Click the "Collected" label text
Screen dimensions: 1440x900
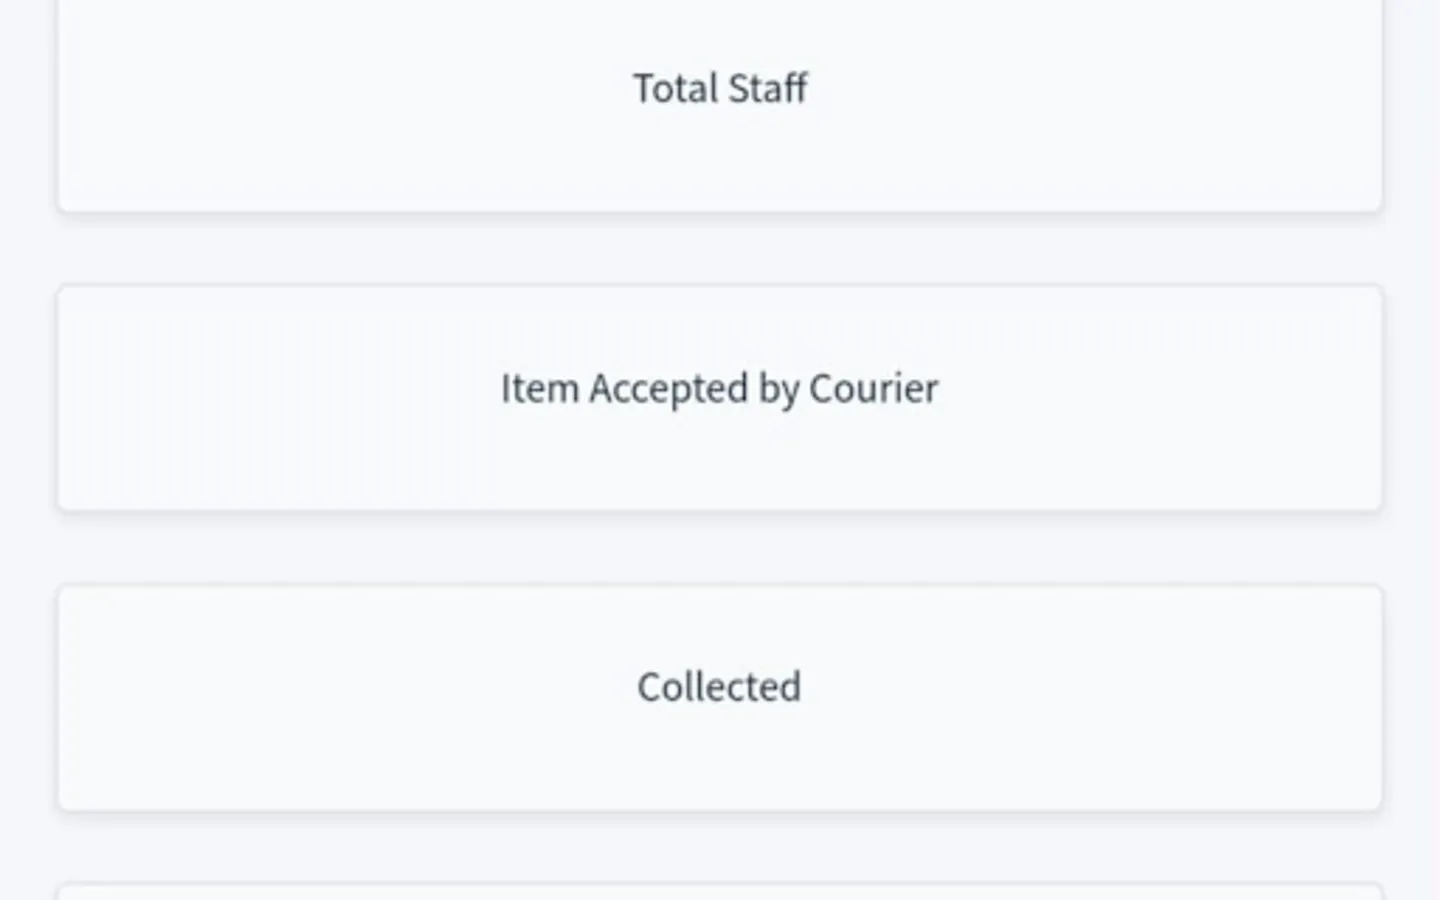point(720,687)
